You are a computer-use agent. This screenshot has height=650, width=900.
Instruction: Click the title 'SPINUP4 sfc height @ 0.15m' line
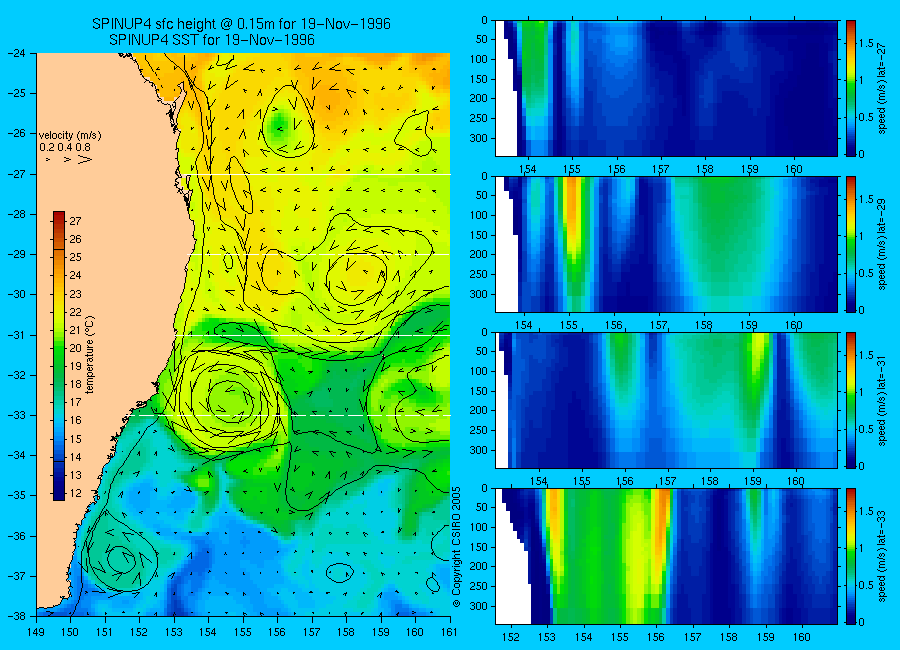(241, 24)
